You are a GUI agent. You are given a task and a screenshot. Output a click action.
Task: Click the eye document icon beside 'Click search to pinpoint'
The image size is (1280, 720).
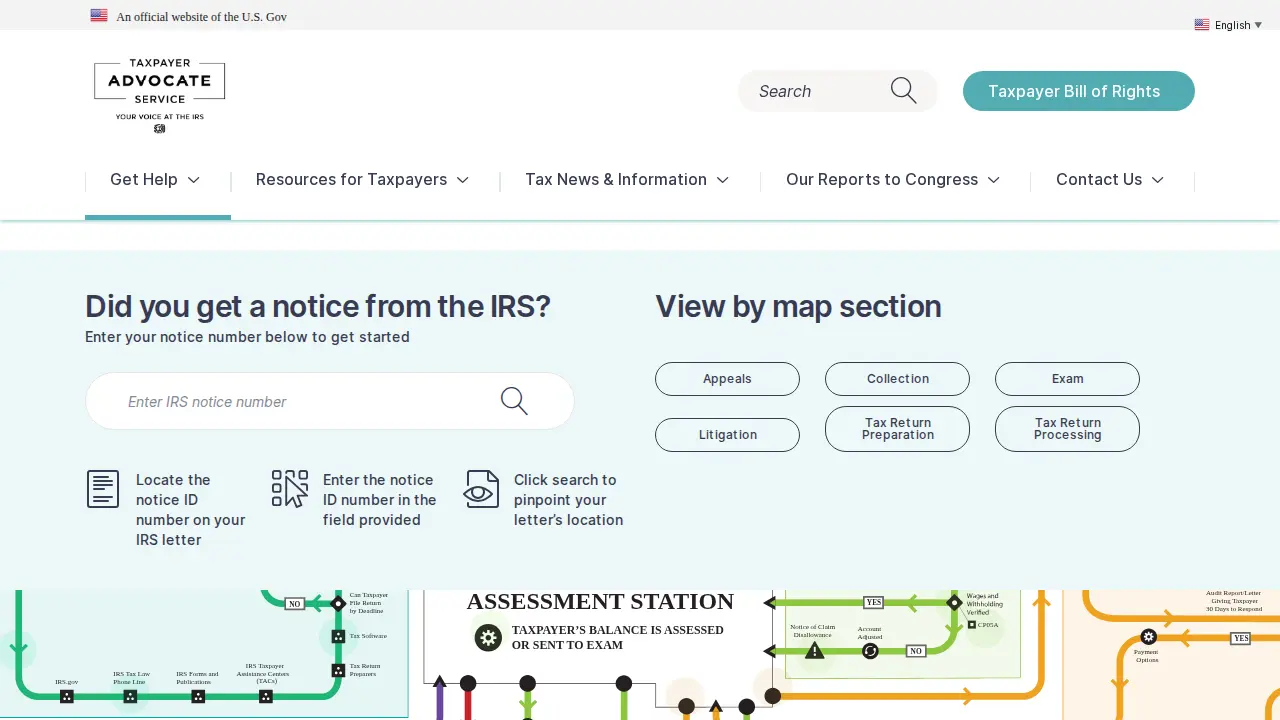pos(481,489)
